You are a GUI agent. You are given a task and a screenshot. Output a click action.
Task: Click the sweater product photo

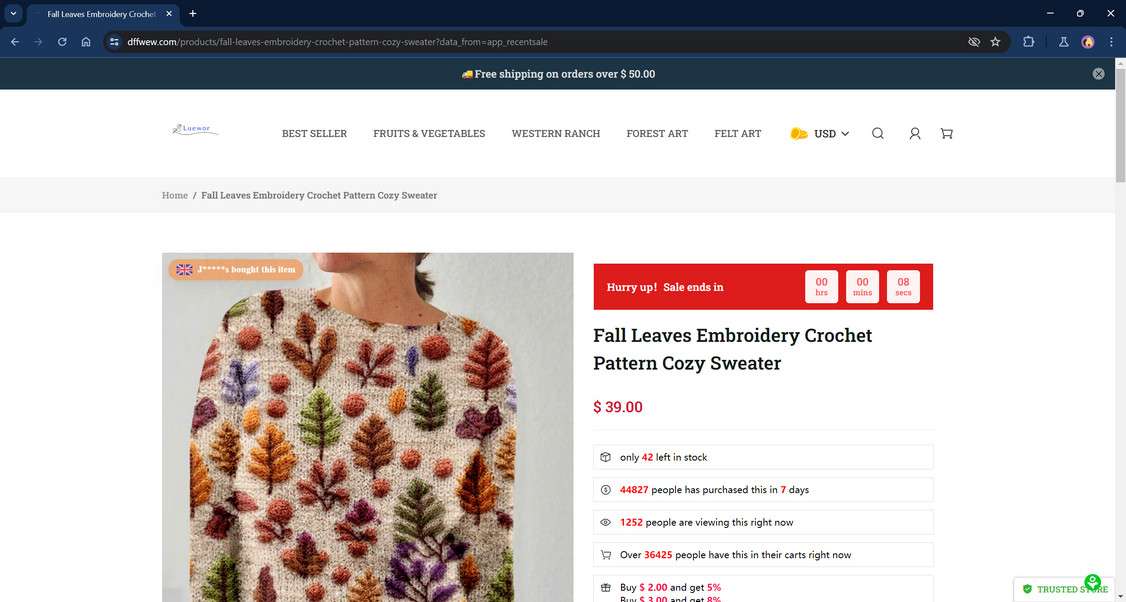click(x=367, y=430)
